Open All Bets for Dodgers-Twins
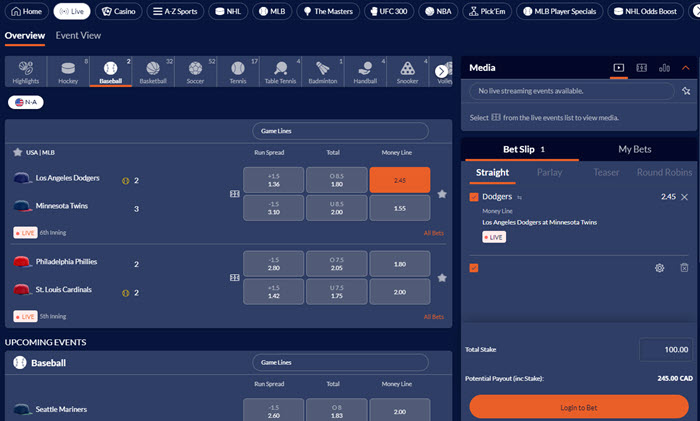The image size is (700, 421). [x=433, y=233]
